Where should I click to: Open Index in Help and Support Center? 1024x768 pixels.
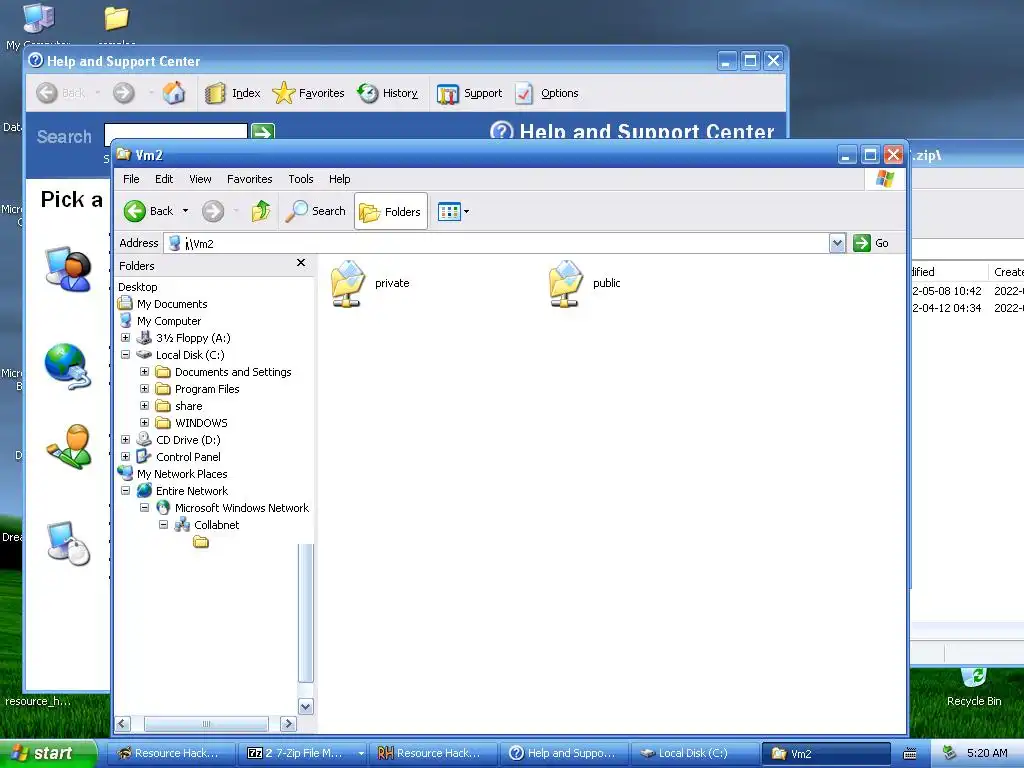(x=233, y=93)
